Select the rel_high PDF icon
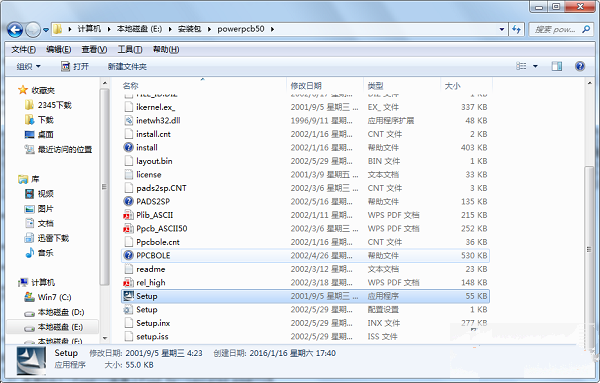This screenshot has width=600, height=383. click(x=128, y=282)
